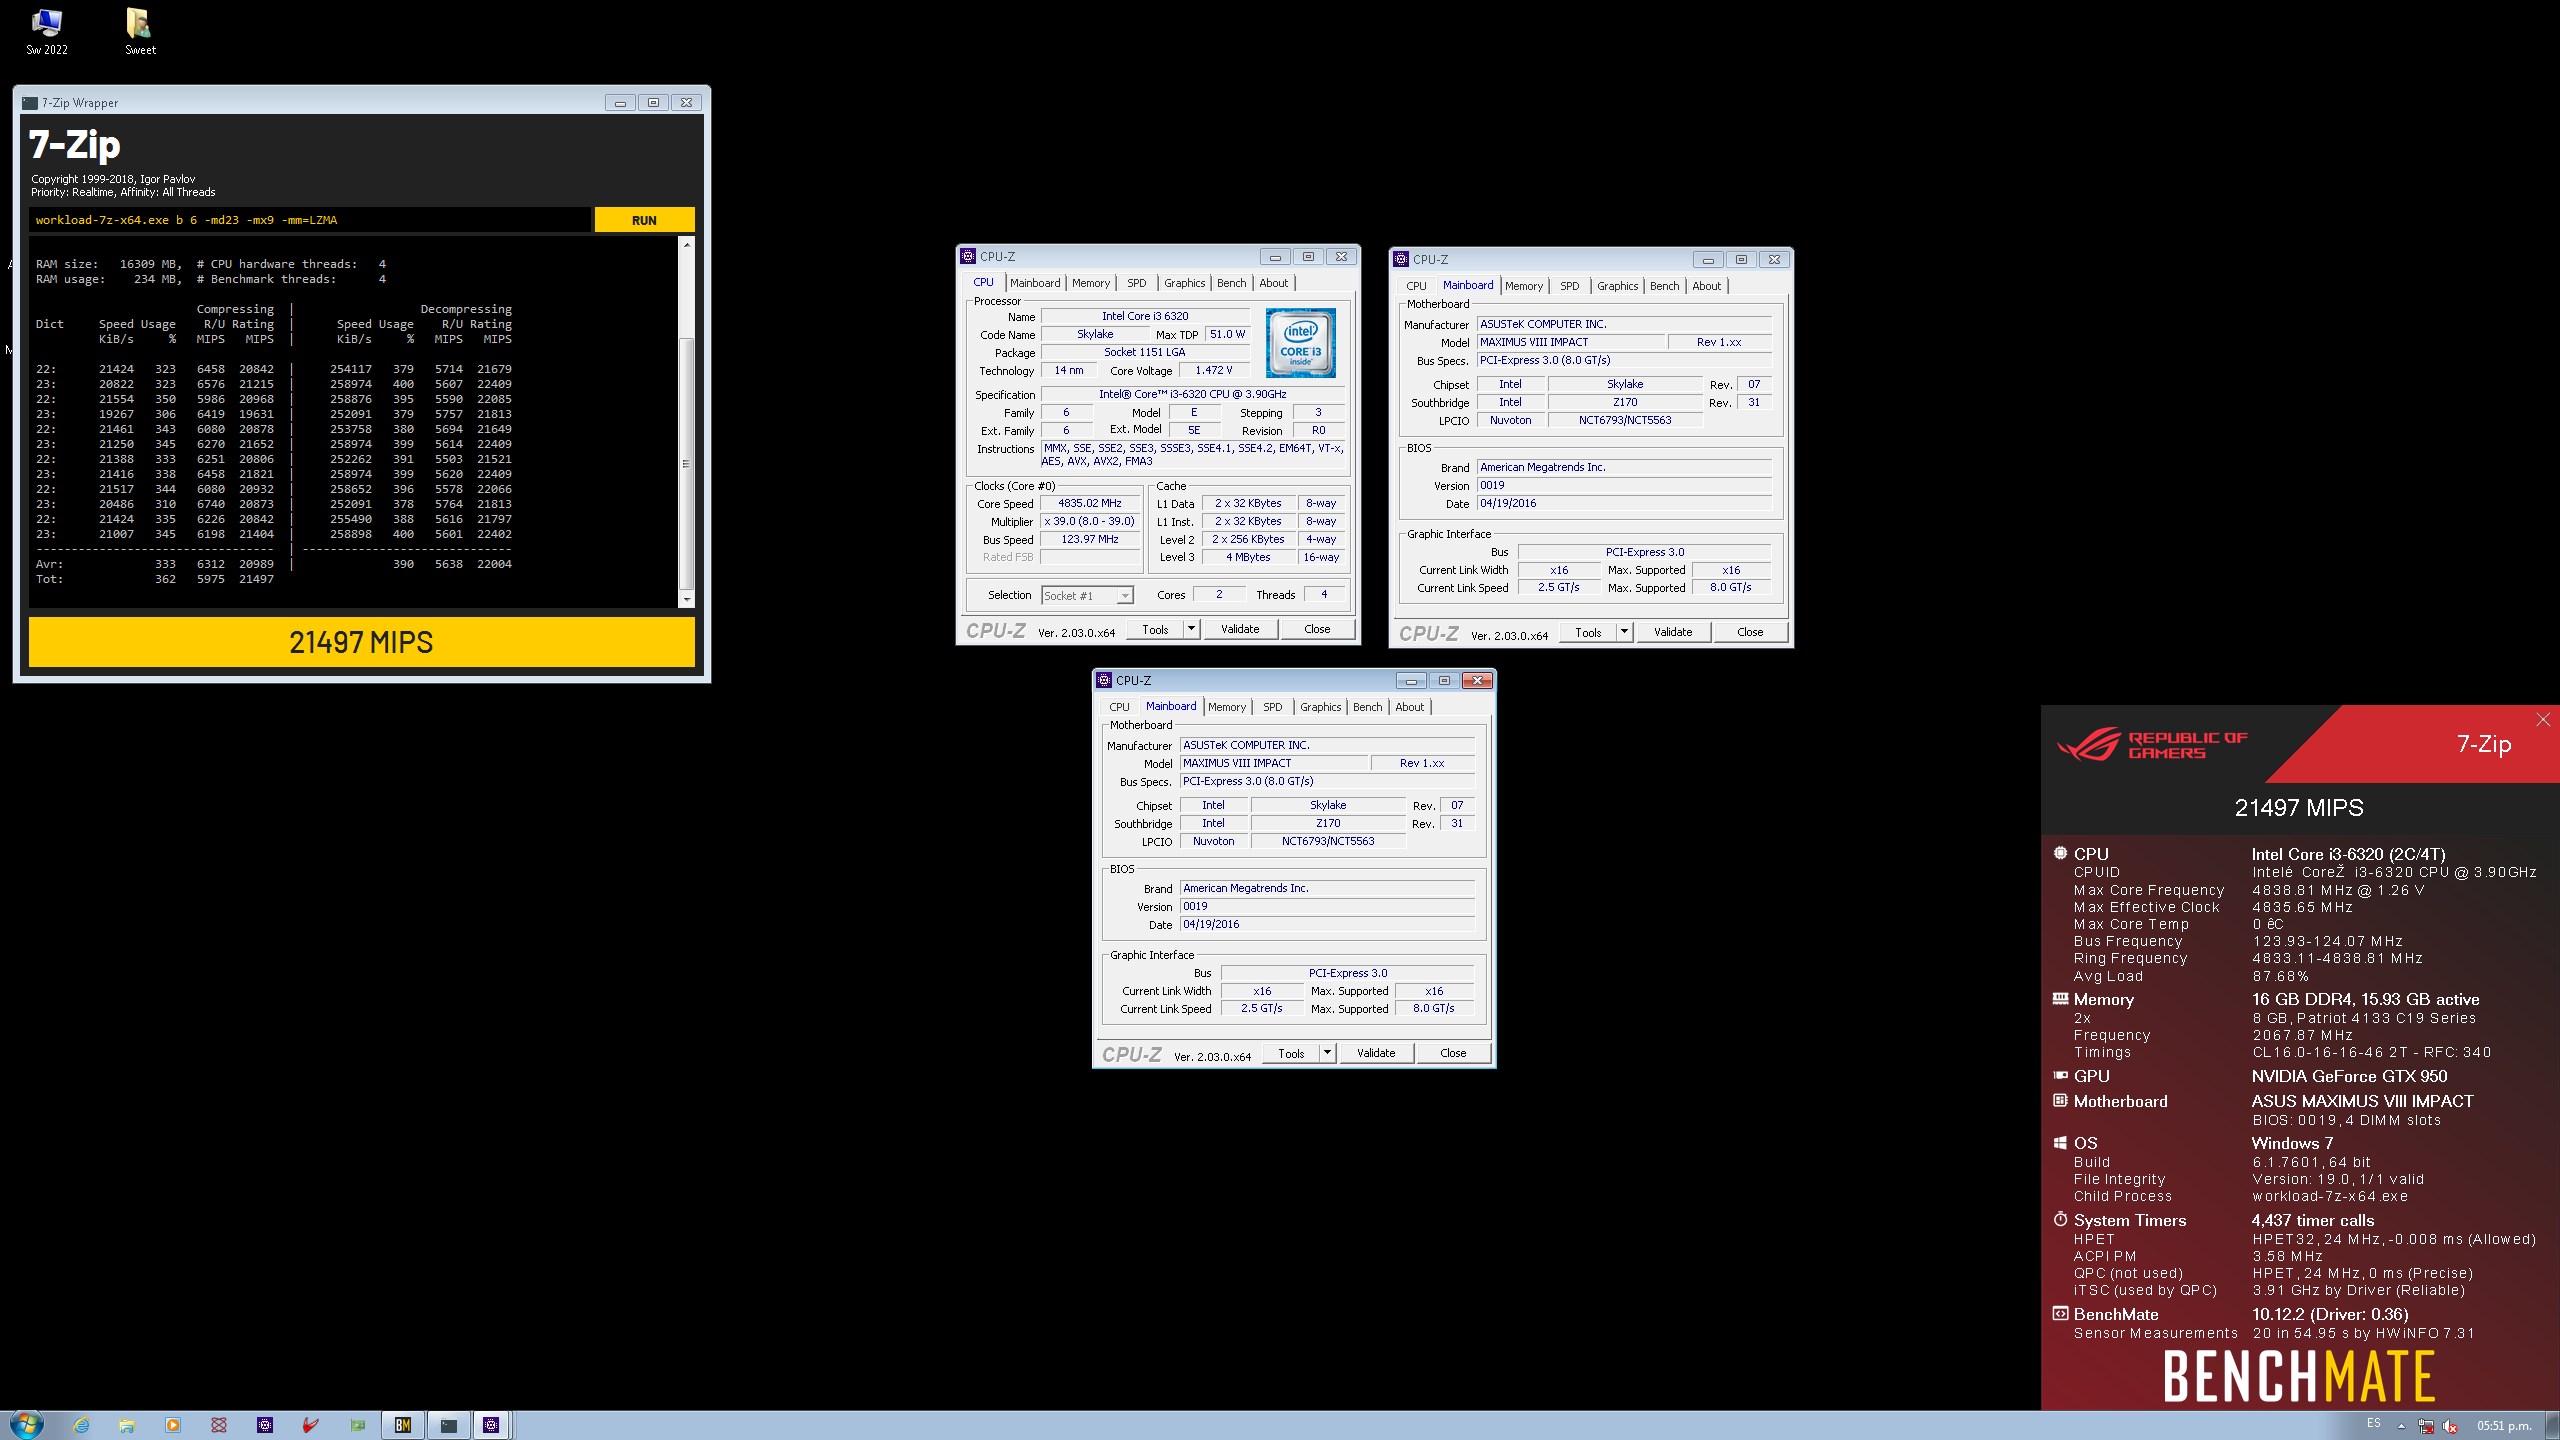Click the muted volume tray icon

pos(2450,1426)
